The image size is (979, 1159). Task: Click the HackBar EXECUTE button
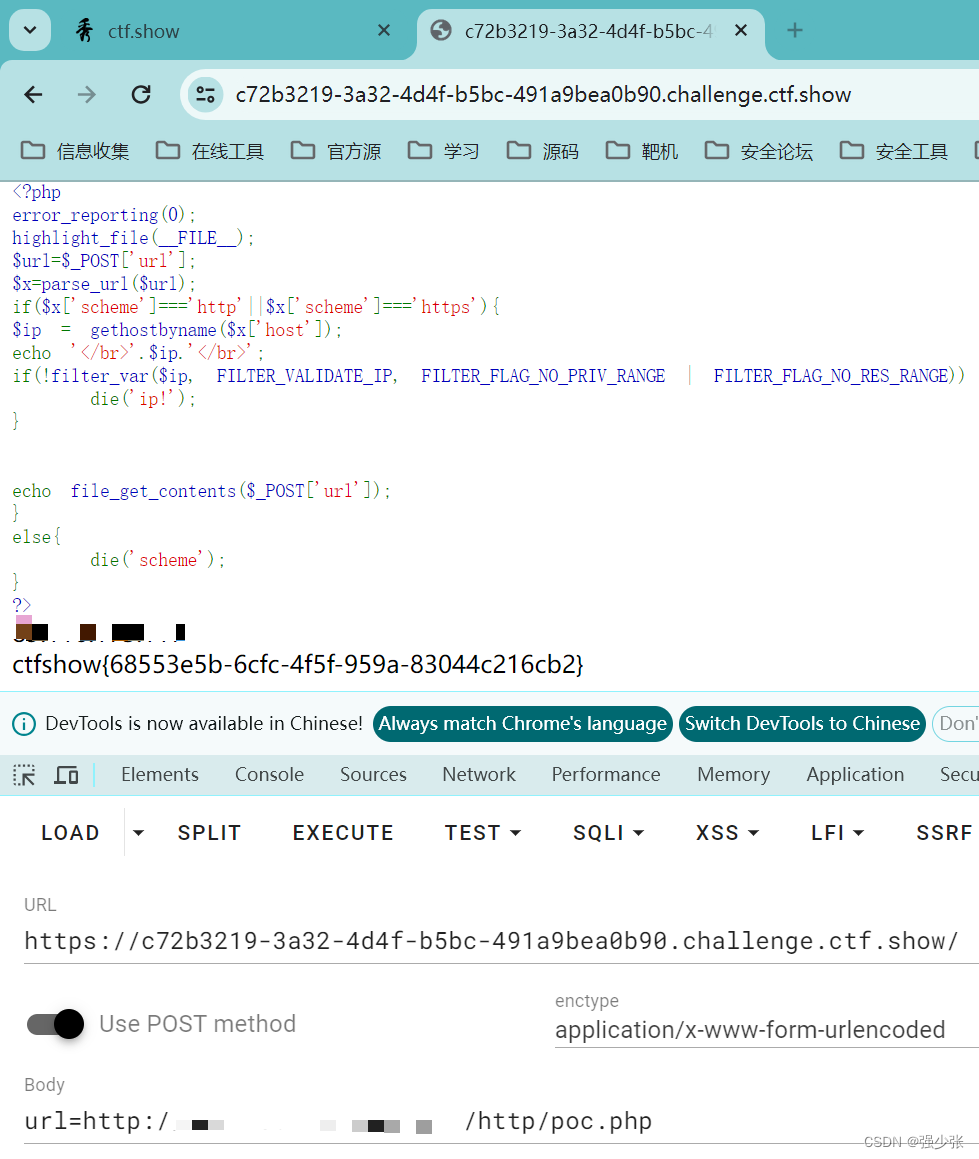[343, 833]
